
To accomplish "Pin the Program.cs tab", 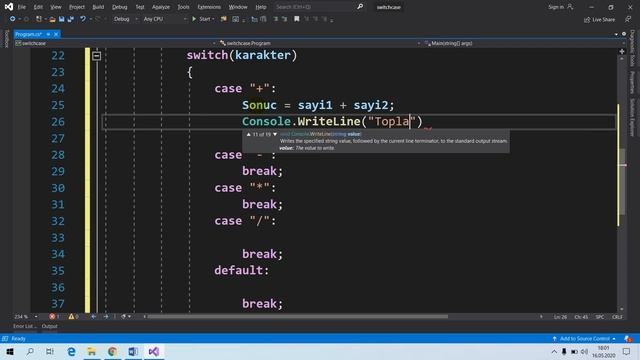I will [48, 34].
